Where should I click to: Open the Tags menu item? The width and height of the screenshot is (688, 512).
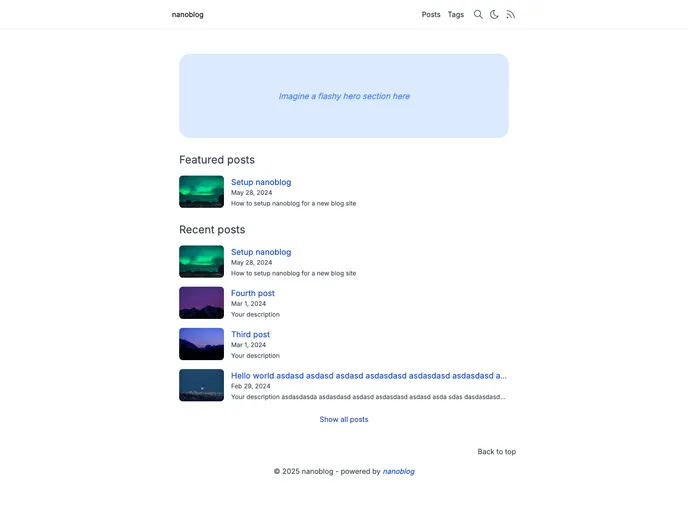pos(456,14)
